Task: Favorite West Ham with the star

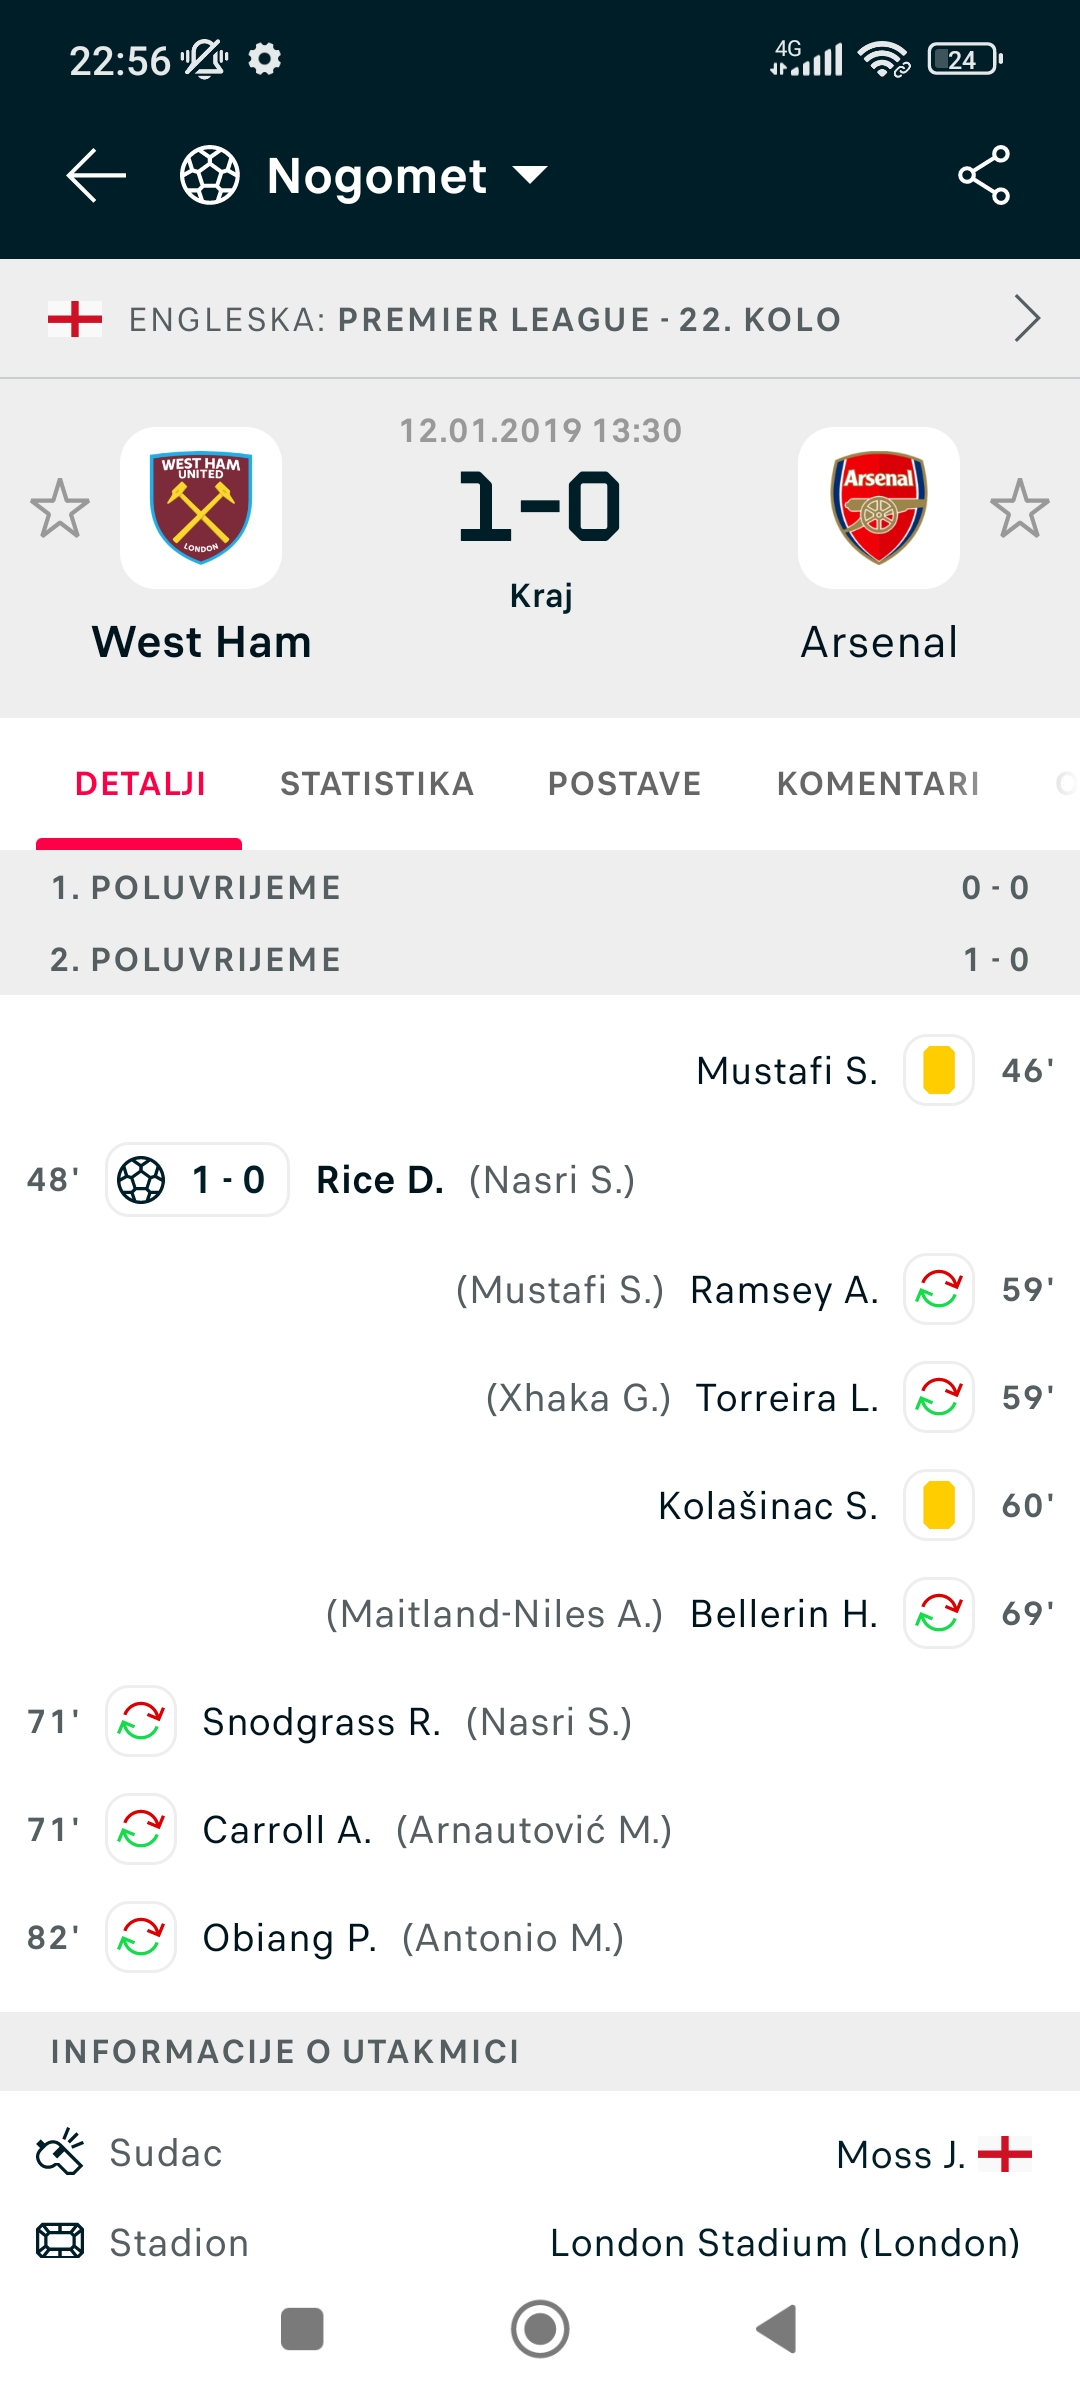Action: pos(60,508)
